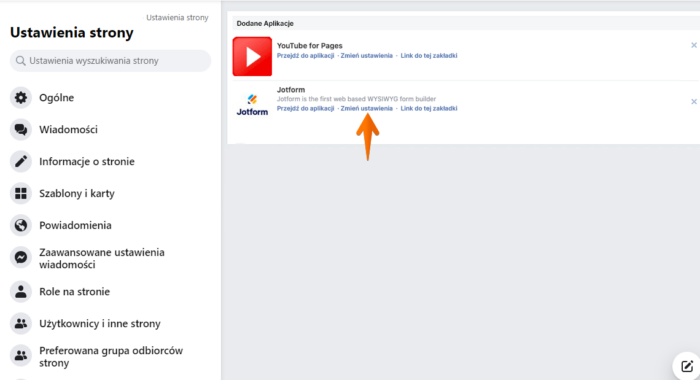This screenshot has width=700, height=380.
Task: Click the YouTube for Pages app logo
Action: tap(252, 56)
